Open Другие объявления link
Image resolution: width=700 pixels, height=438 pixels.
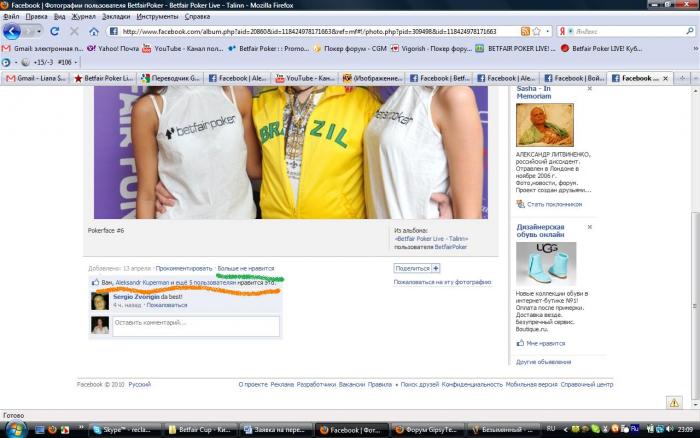click(543, 362)
